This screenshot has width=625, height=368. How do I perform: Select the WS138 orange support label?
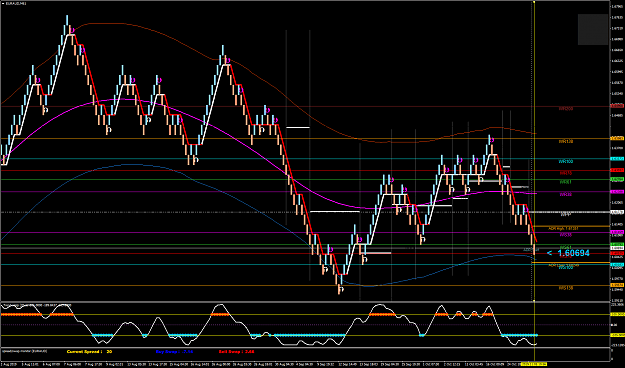tap(566, 288)
